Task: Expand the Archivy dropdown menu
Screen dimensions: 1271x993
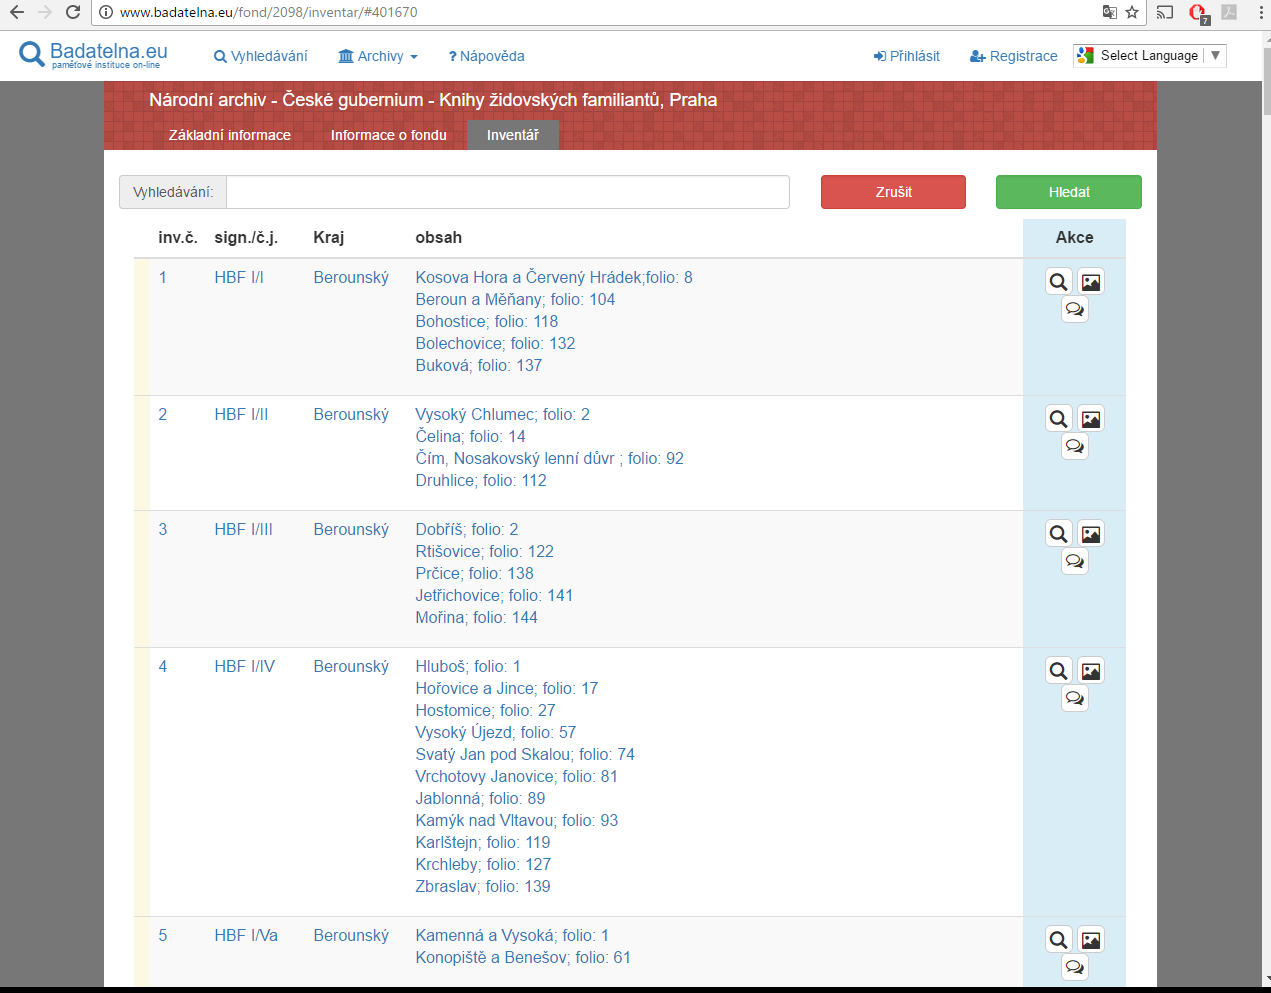Action: [x=378, y=56]
